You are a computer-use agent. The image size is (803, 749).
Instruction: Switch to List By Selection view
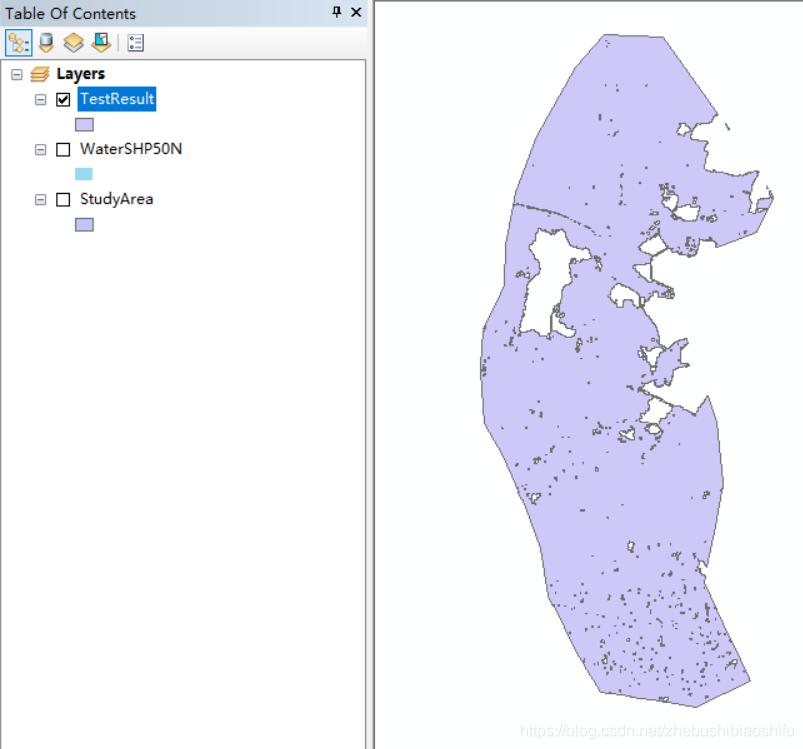(x=101, y=41)
